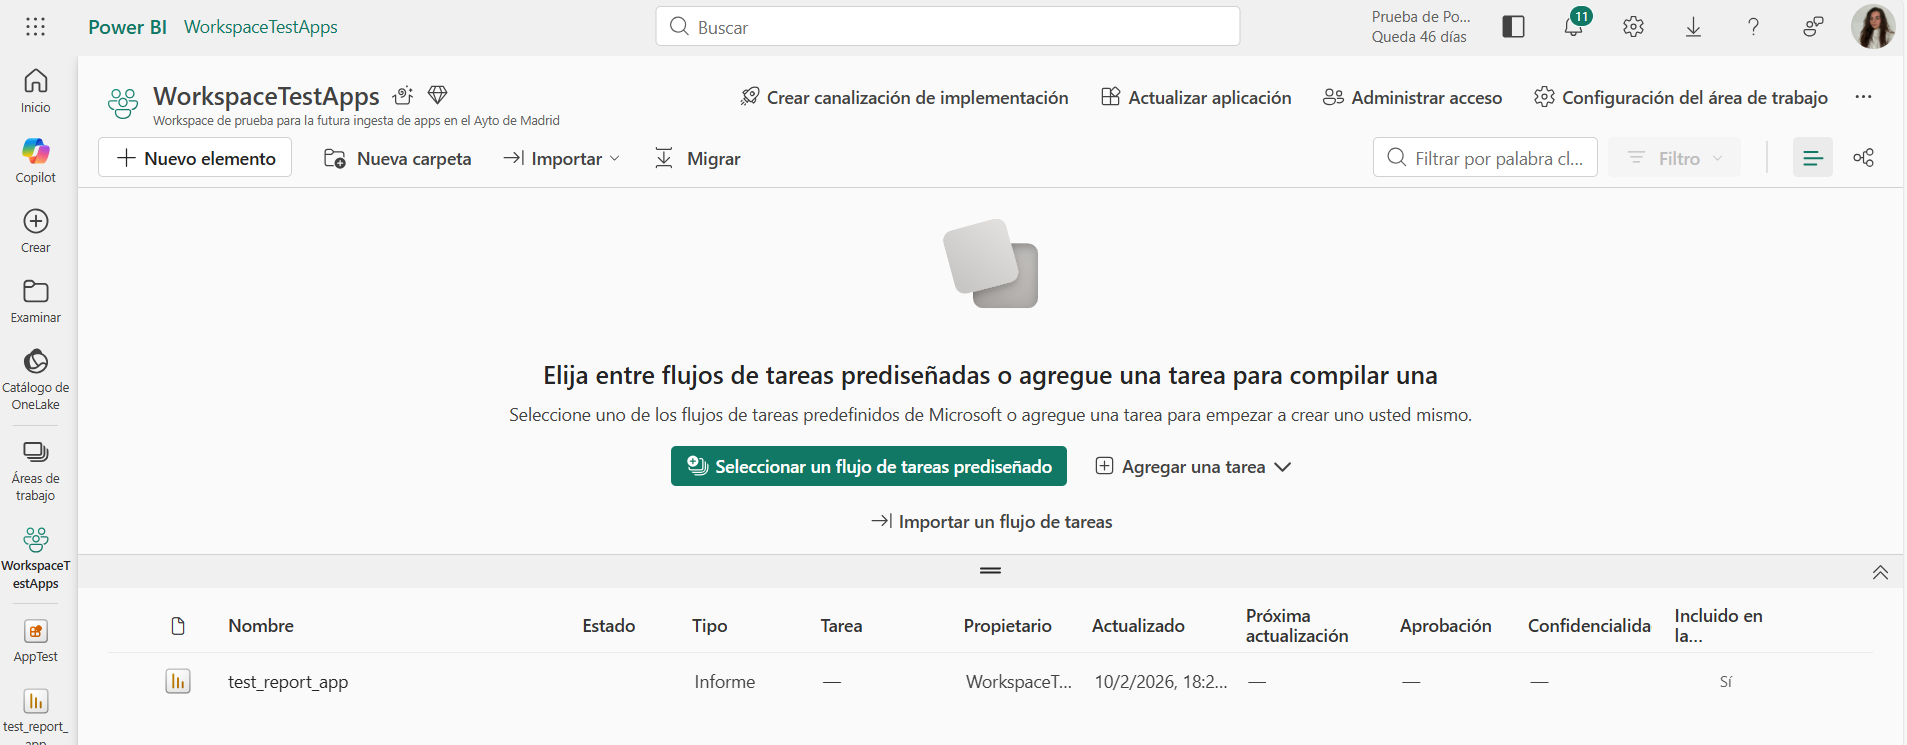This screenshot has height=745, width=1907.
Task: Click into the Buscar search field
Action: [948, 27]
